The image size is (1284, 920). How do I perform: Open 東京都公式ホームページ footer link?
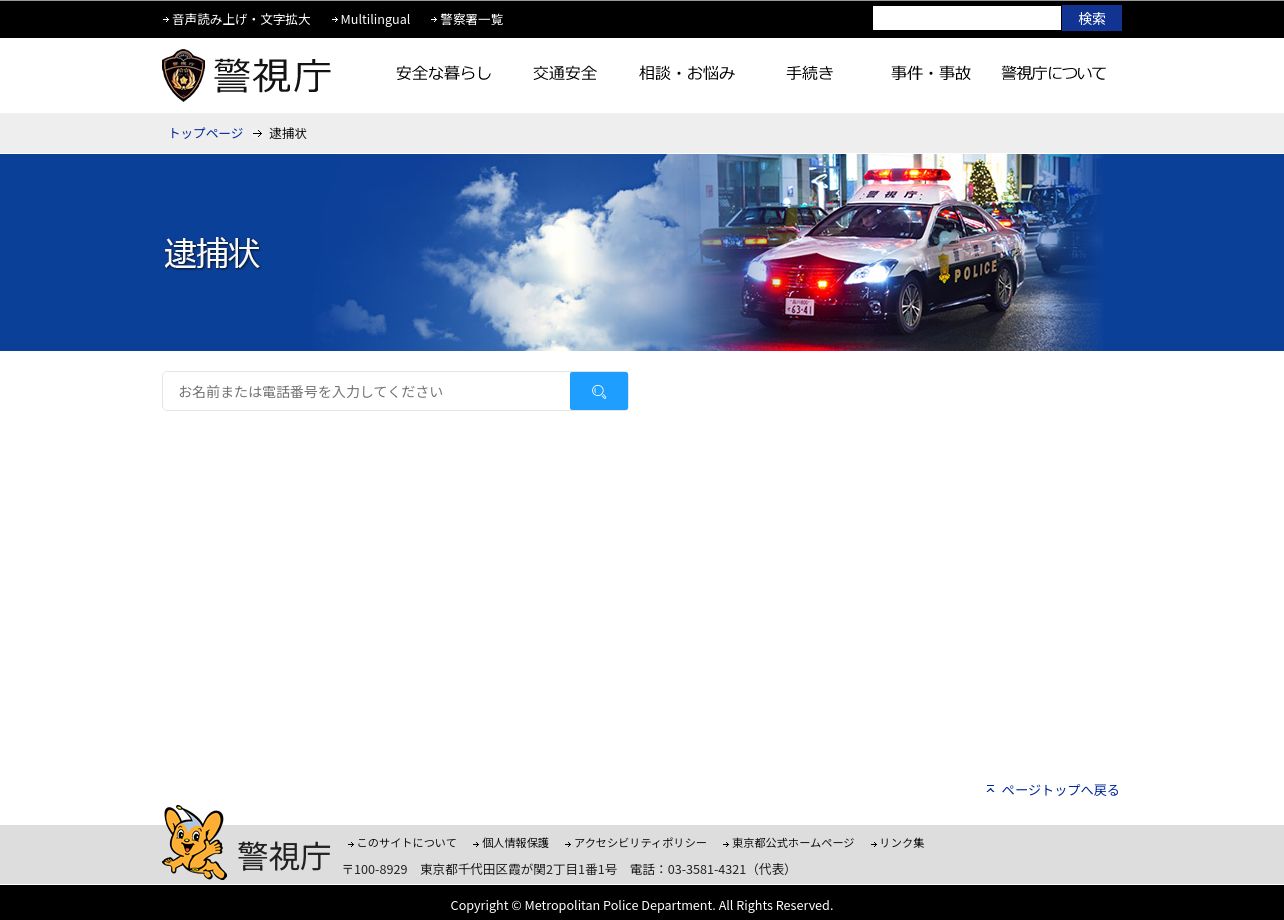pyautogui.click(x=793, y=843)
